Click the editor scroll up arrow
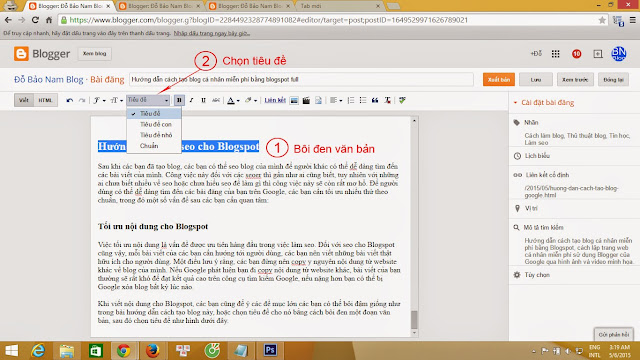This screenshot has height=360, width=640. (x=414, y=121)
